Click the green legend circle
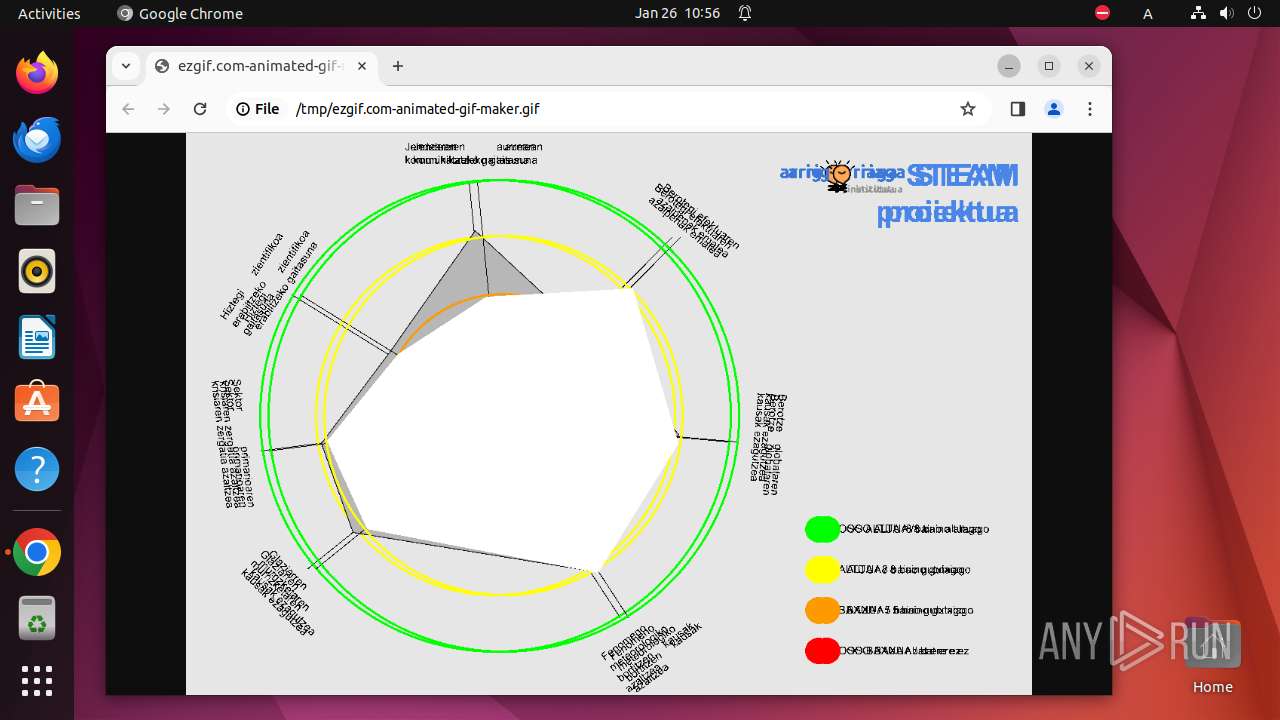 (x=822, y=529)
